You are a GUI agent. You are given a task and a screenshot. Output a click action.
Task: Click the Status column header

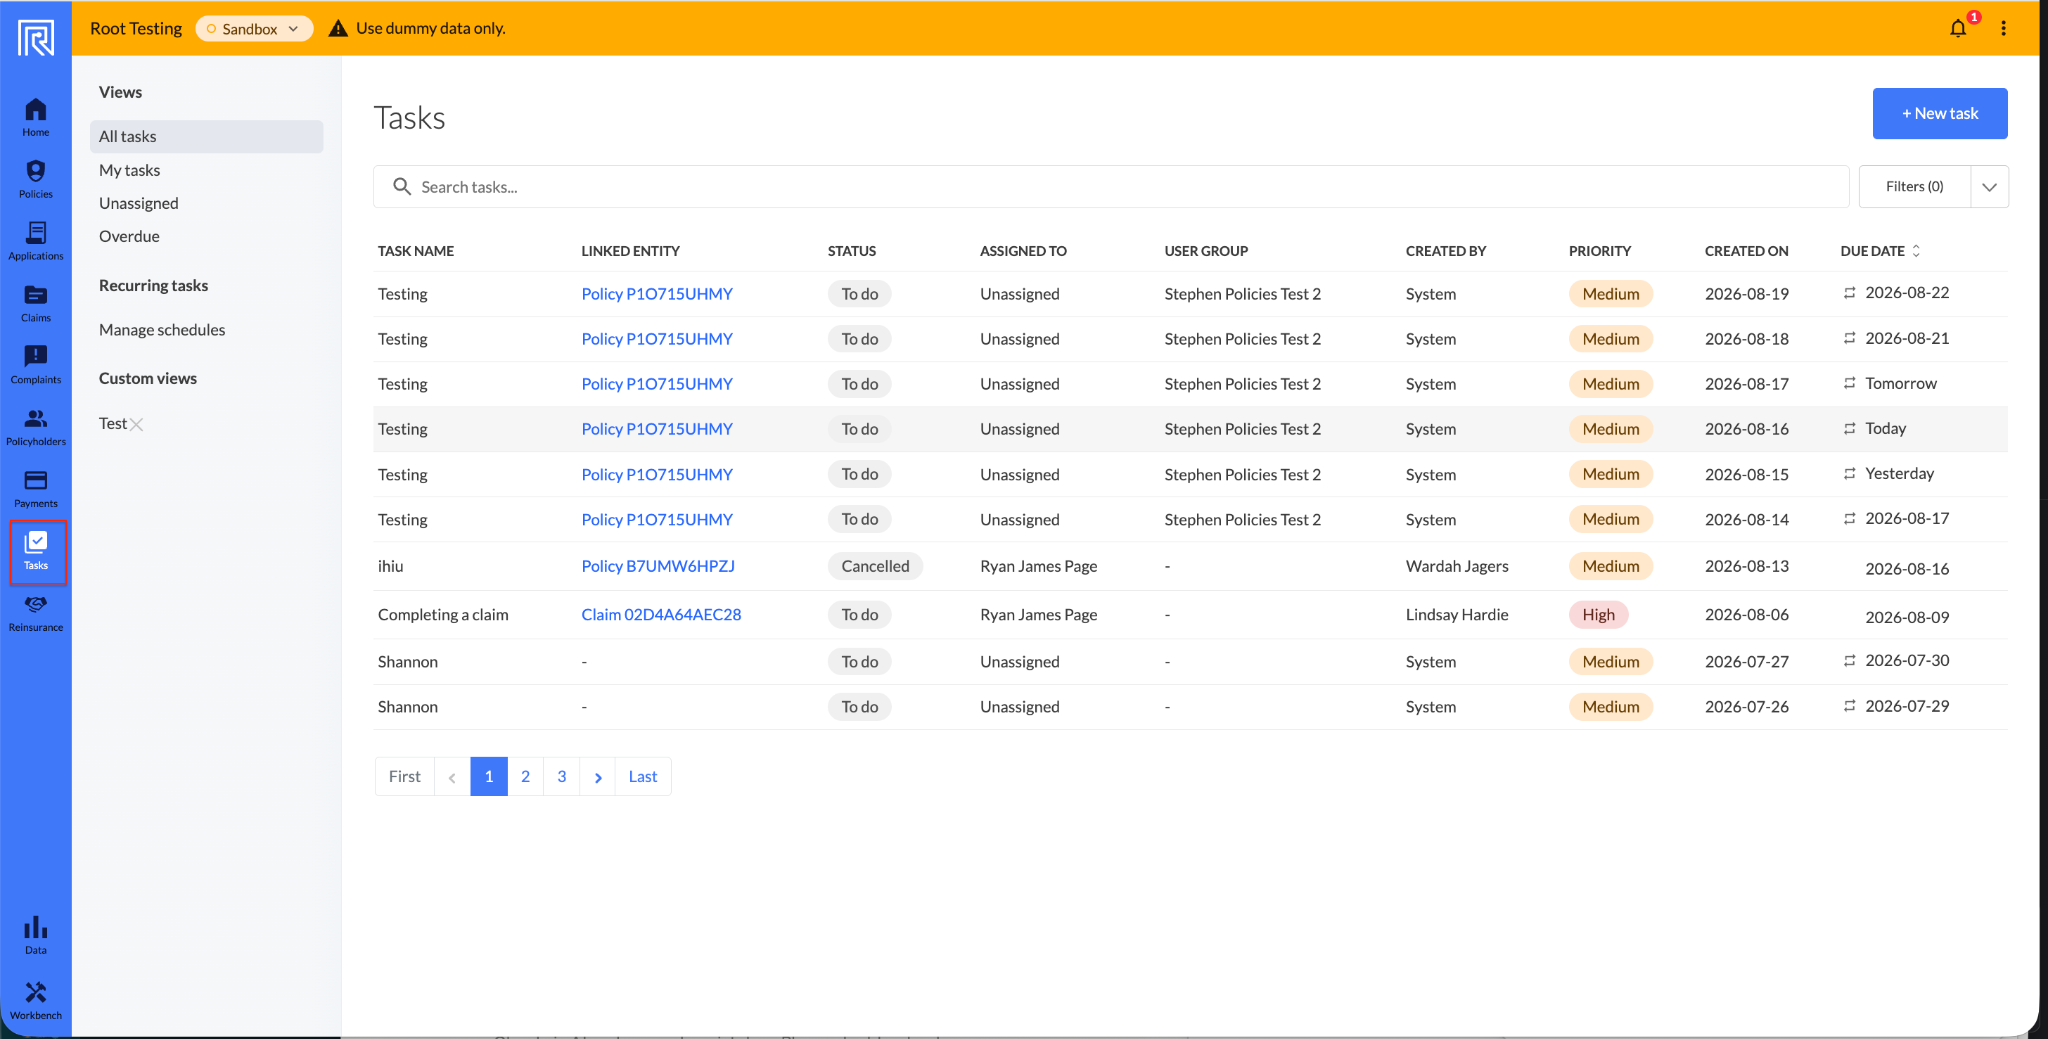pos(851,251)
